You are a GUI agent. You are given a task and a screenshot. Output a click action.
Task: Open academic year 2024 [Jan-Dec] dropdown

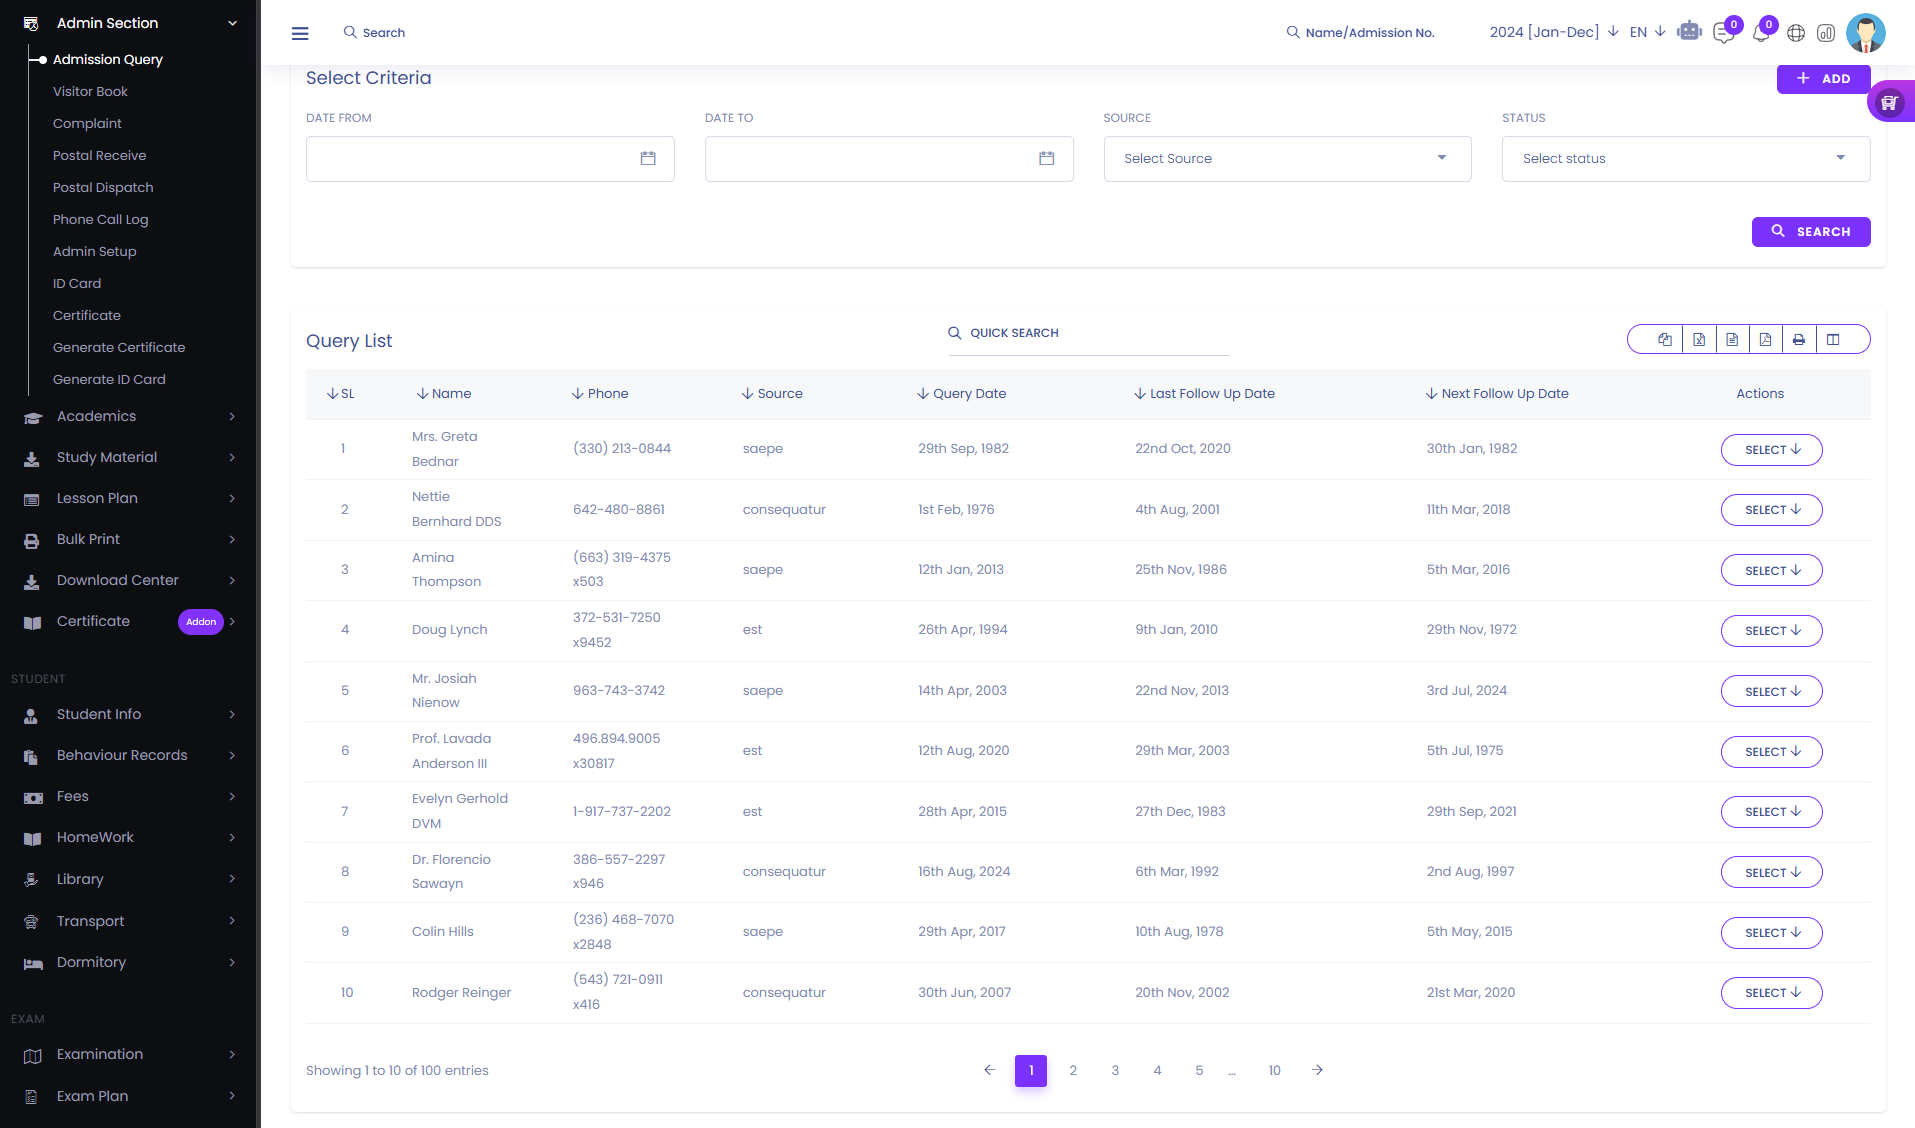tap(1553, 32)
